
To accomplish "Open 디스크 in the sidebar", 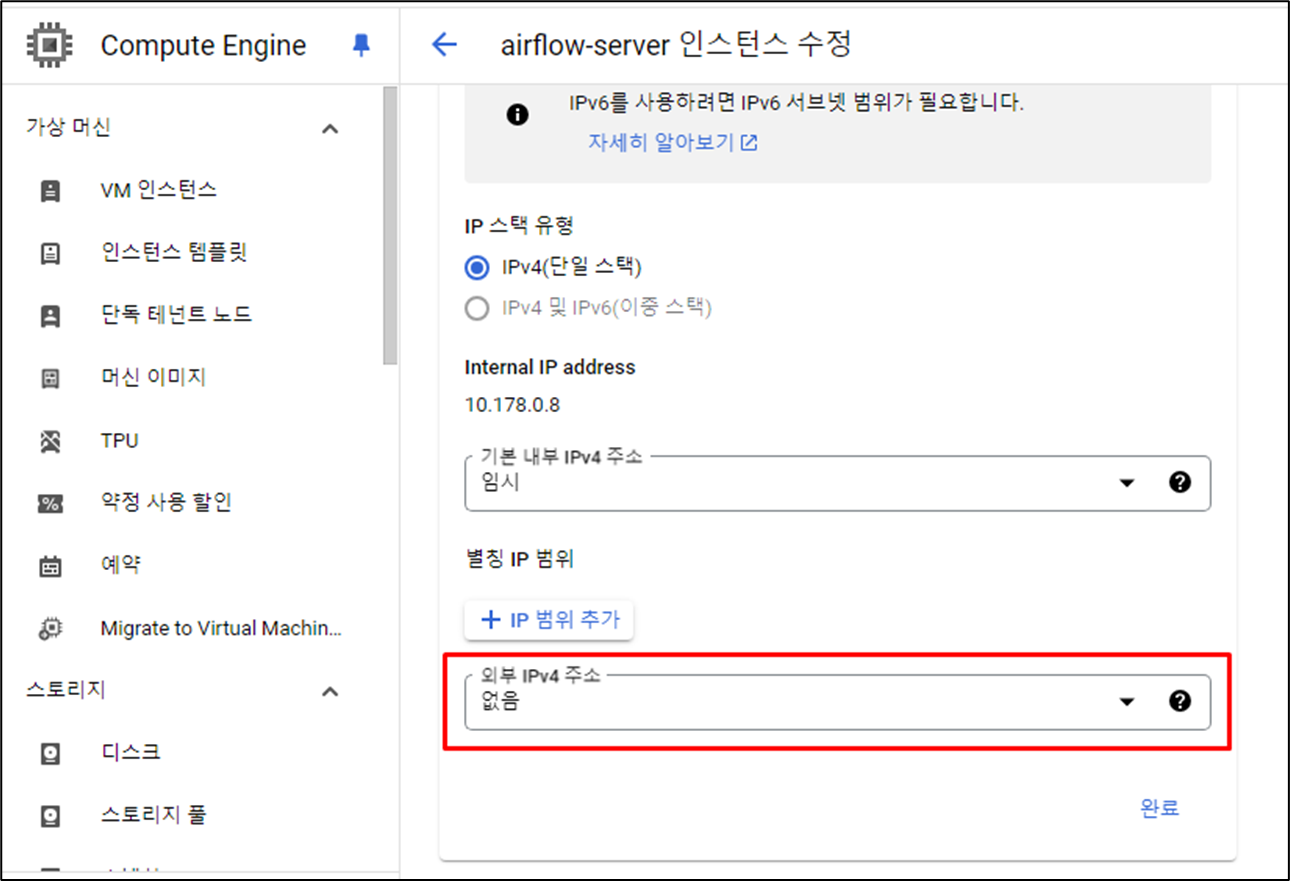I will (131, 753).
